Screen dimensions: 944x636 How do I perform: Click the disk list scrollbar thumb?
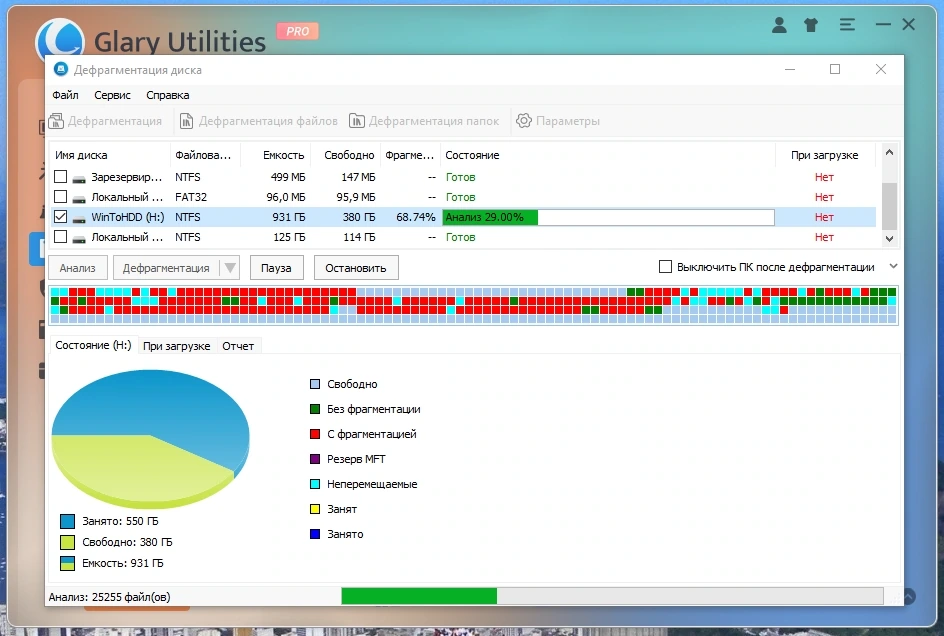889,206
